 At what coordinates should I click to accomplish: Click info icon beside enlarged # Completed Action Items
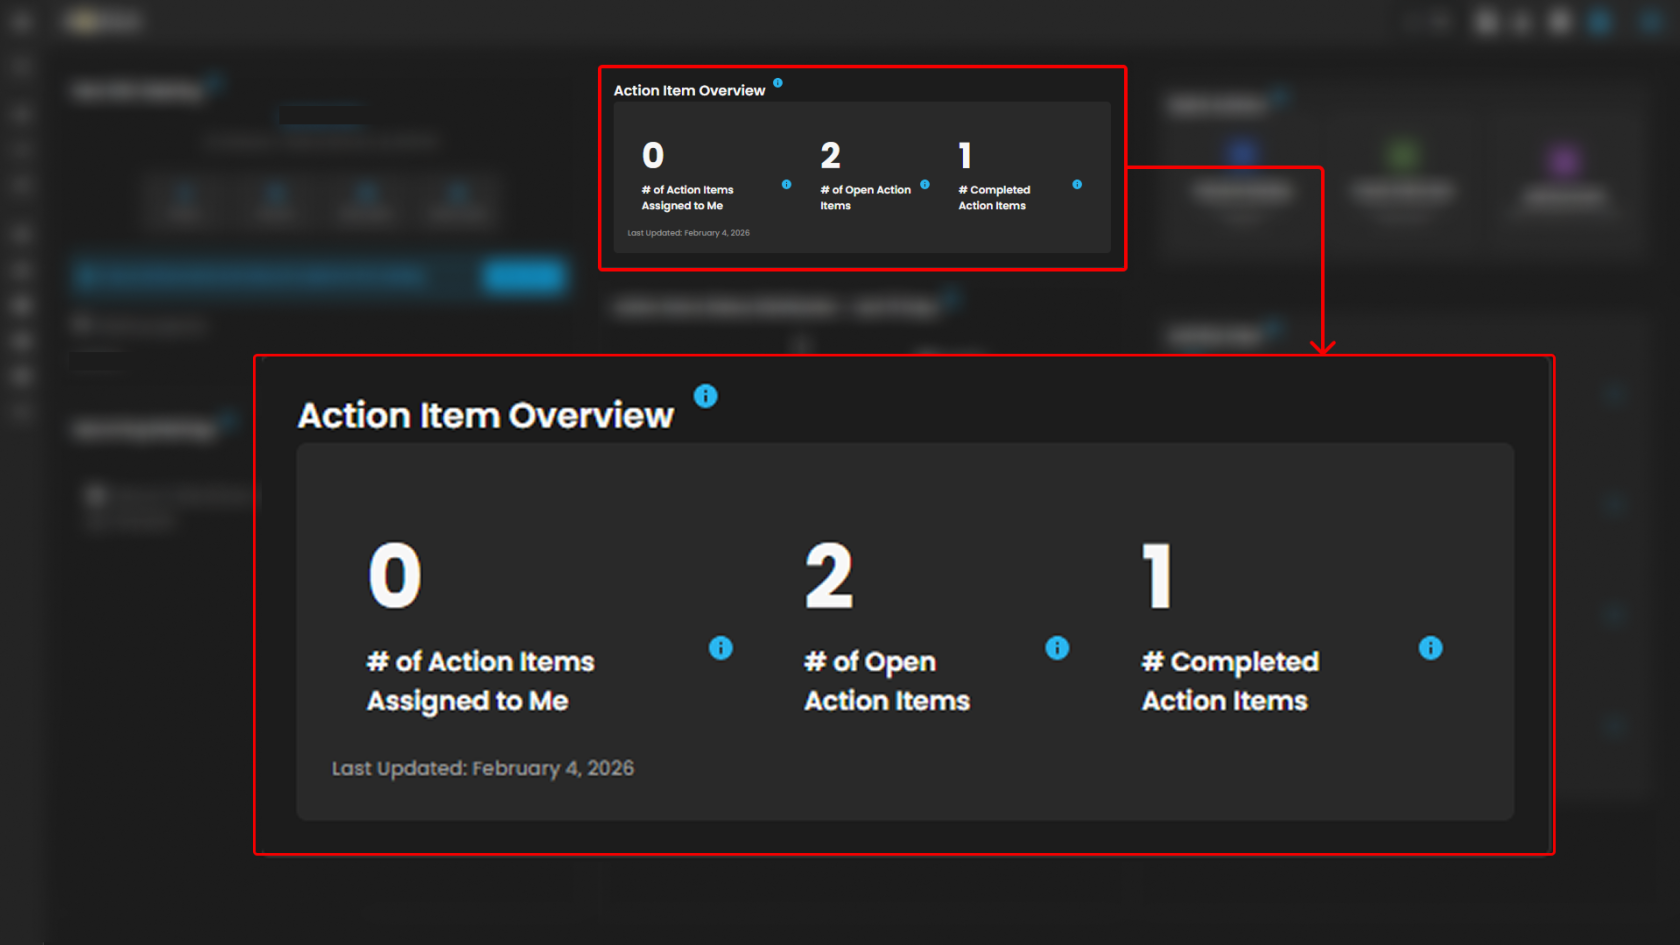[x=1430, y=648]
